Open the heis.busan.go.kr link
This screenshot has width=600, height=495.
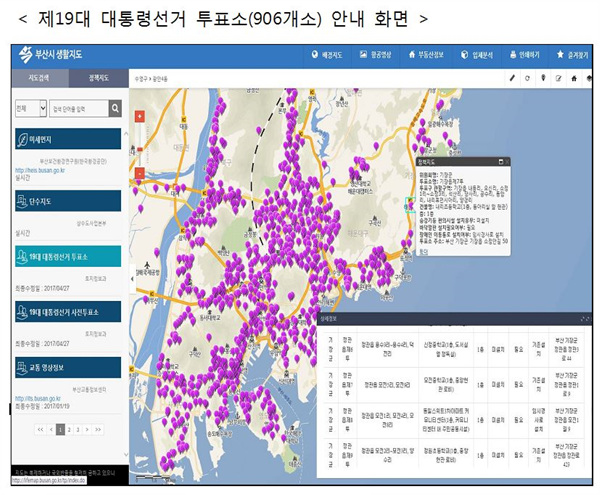coord(40,170)
